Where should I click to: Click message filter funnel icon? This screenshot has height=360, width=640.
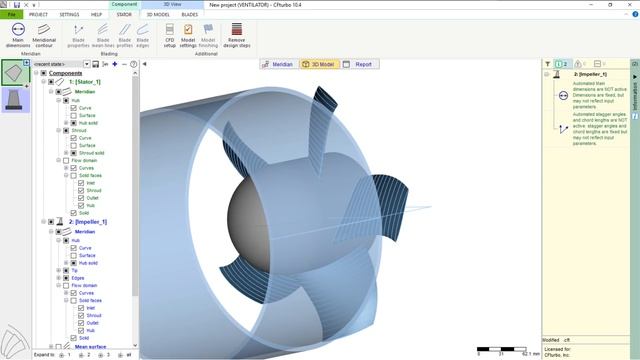(x=547, y=64)
